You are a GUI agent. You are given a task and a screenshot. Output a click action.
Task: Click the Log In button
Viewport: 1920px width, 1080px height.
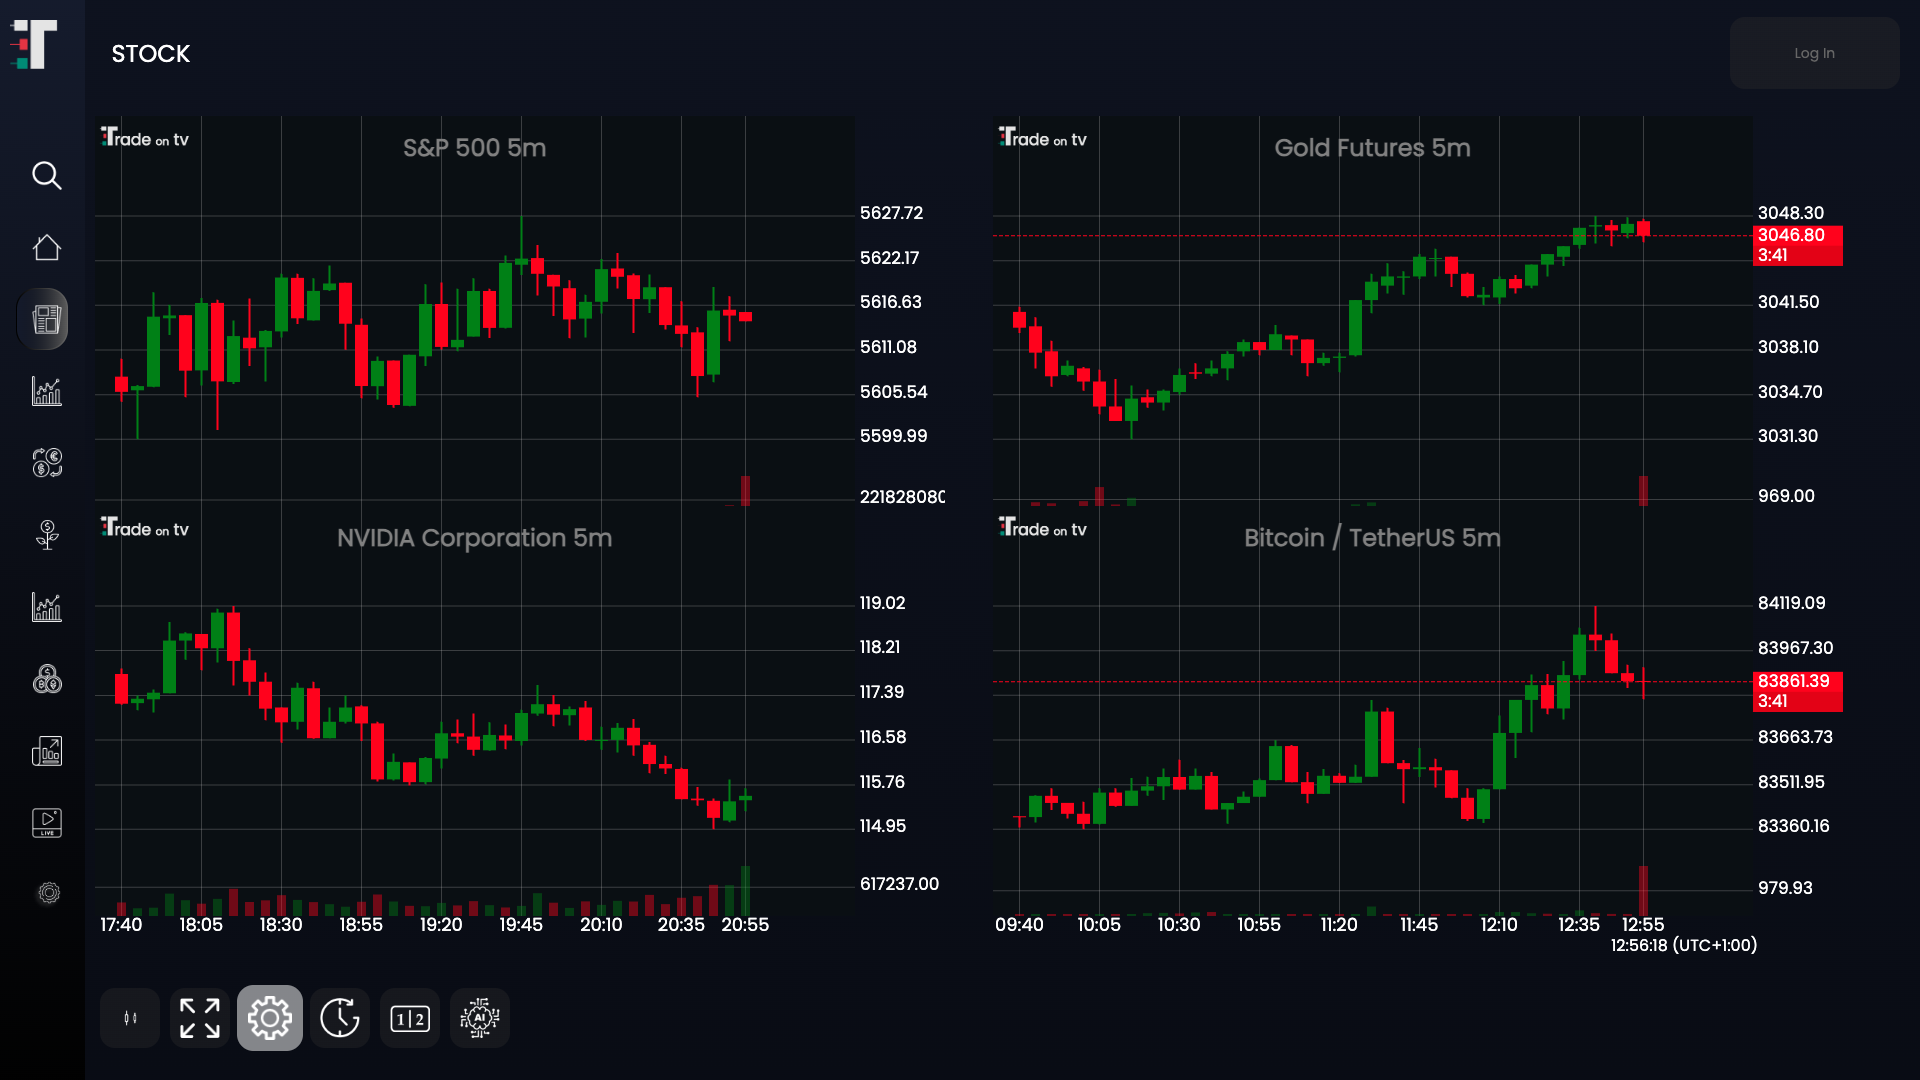1814,53
